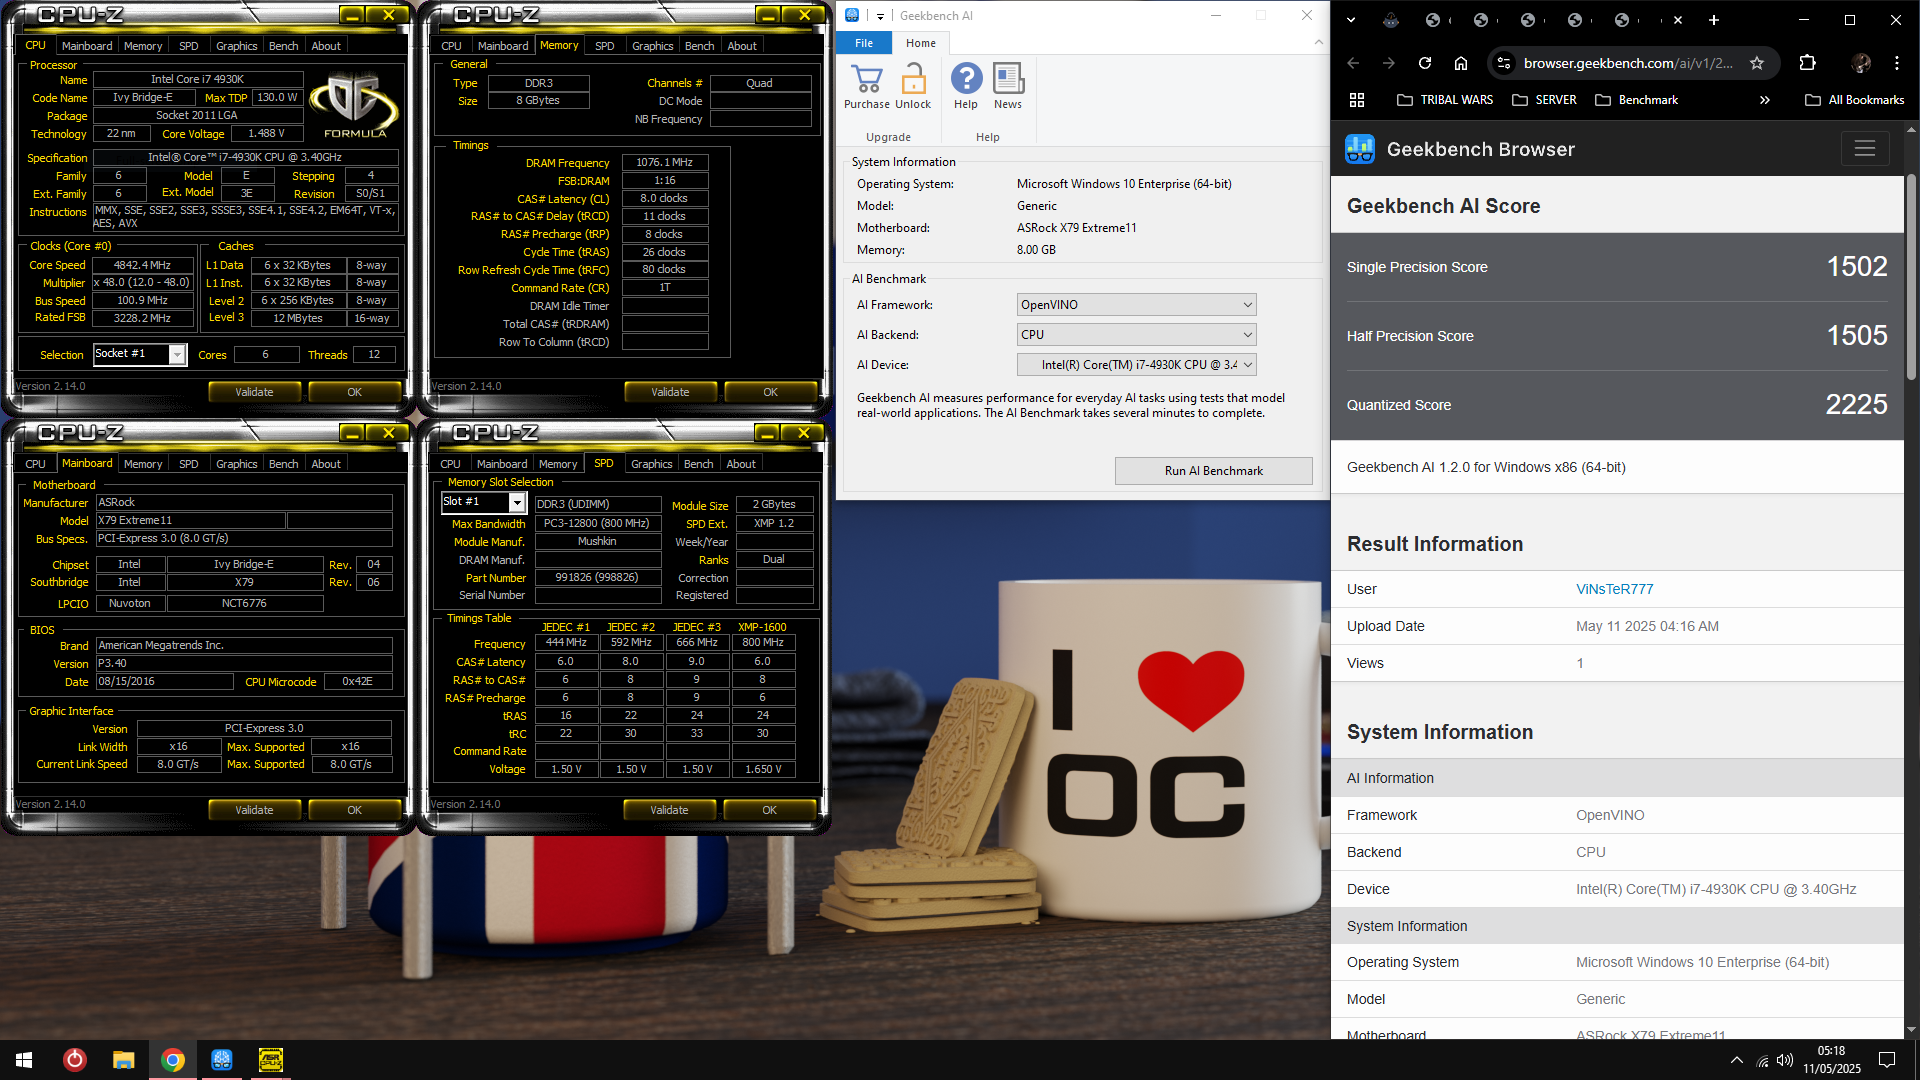The image size is (1920, 1080).
Task: Open the Benchmark bookmarks folder
Action: [x=1637, y=100]
